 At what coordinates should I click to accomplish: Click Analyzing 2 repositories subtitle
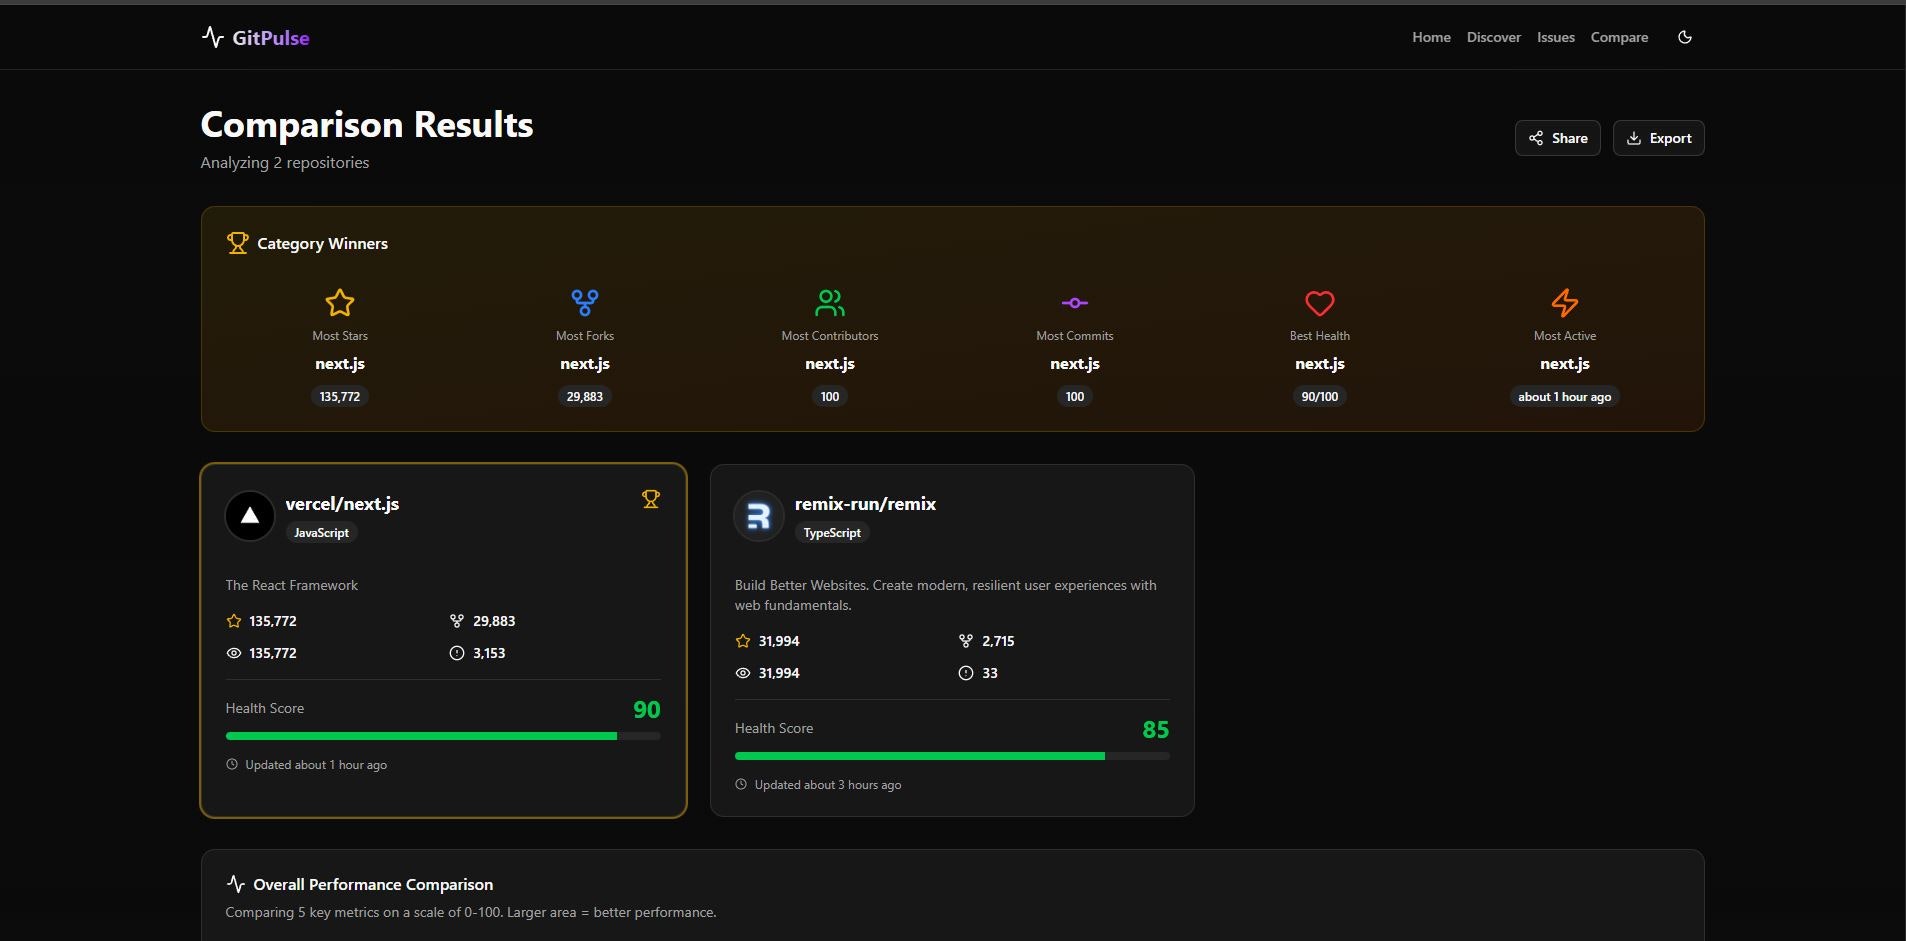pyautogui.click(x=285, y=163)
